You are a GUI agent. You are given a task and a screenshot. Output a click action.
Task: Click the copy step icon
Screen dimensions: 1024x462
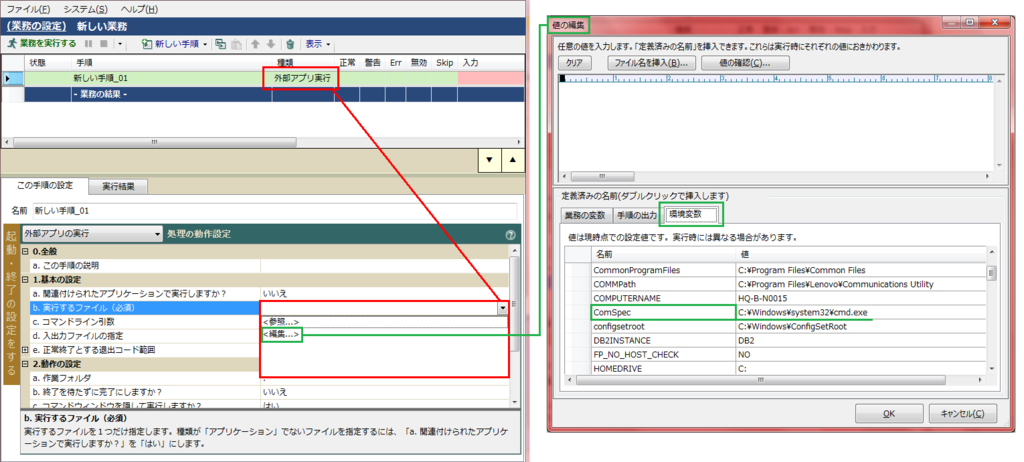point(221,44)
